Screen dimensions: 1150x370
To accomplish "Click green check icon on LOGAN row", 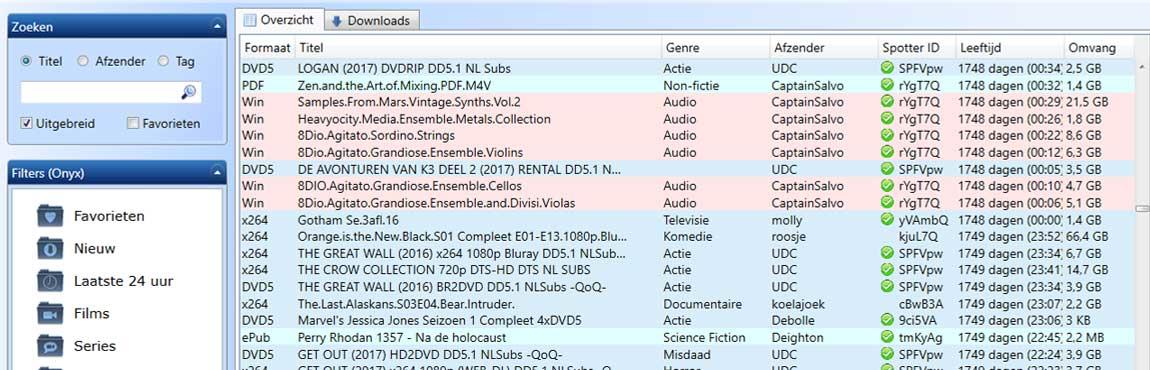I will pyautogui.click(x=887, y=68).
